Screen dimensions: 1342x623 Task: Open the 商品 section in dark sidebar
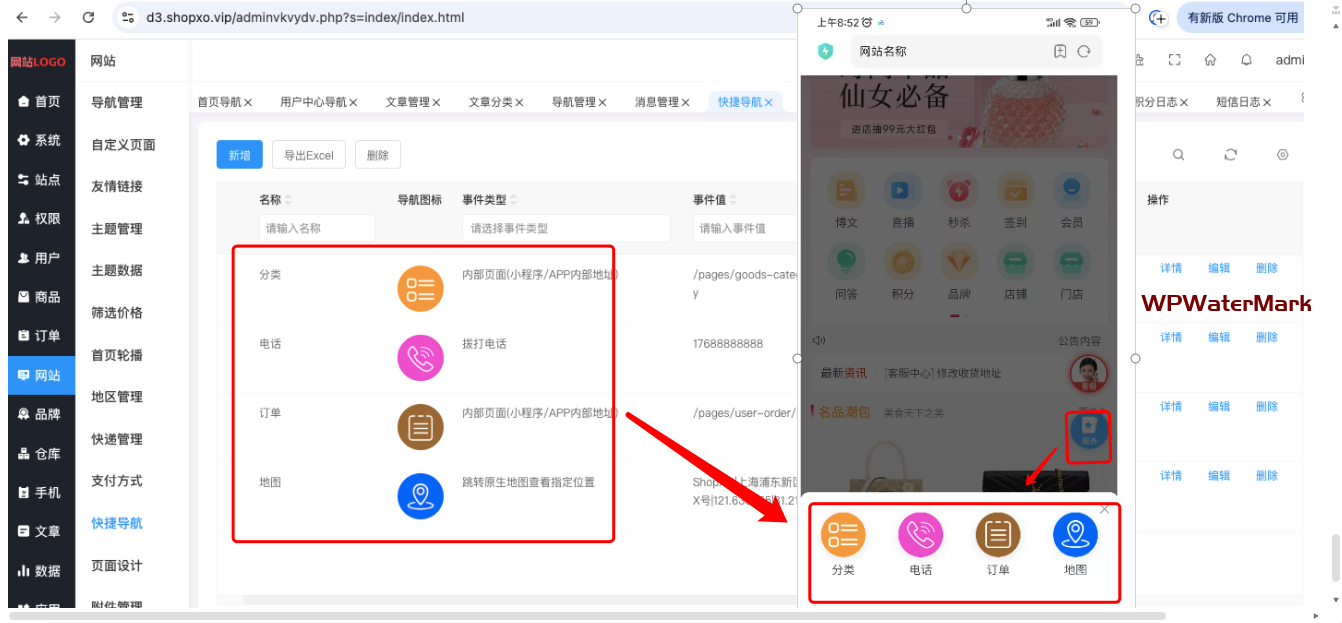pyautogui.click(x=40, y=297)
